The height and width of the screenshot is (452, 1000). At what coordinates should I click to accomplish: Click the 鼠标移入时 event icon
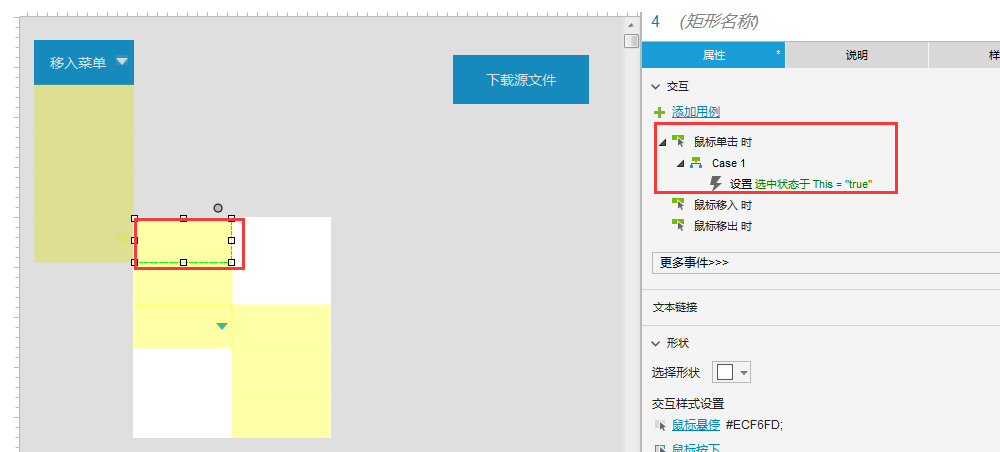coord(679,205)
